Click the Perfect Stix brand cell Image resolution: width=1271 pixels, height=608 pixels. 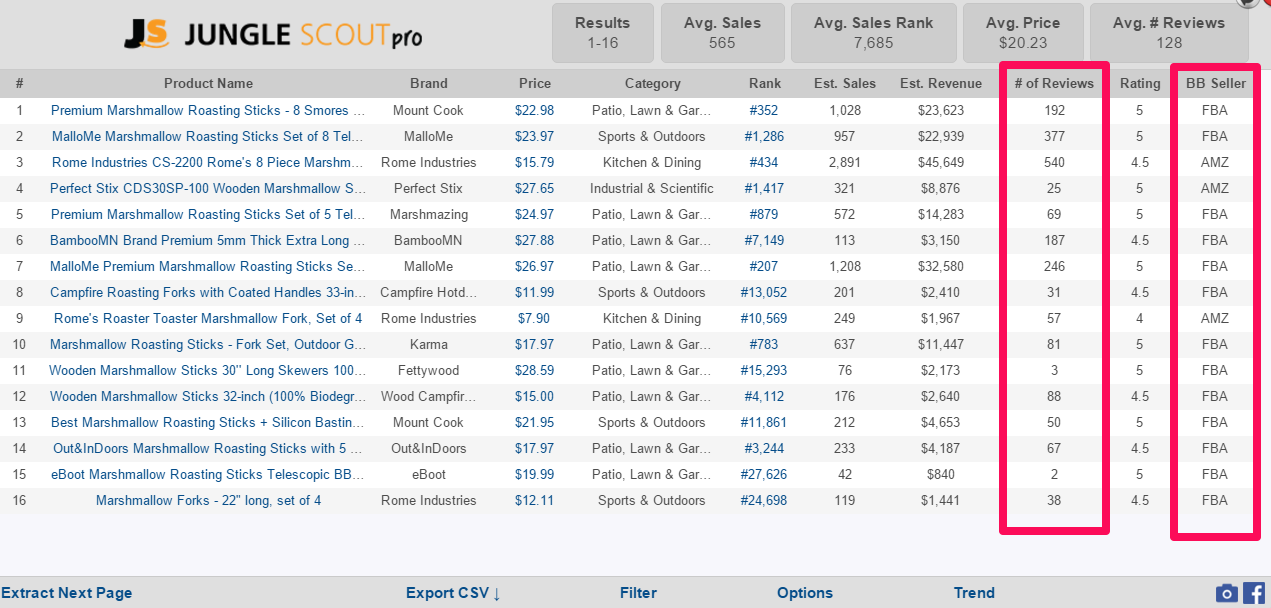coord(429,188)
